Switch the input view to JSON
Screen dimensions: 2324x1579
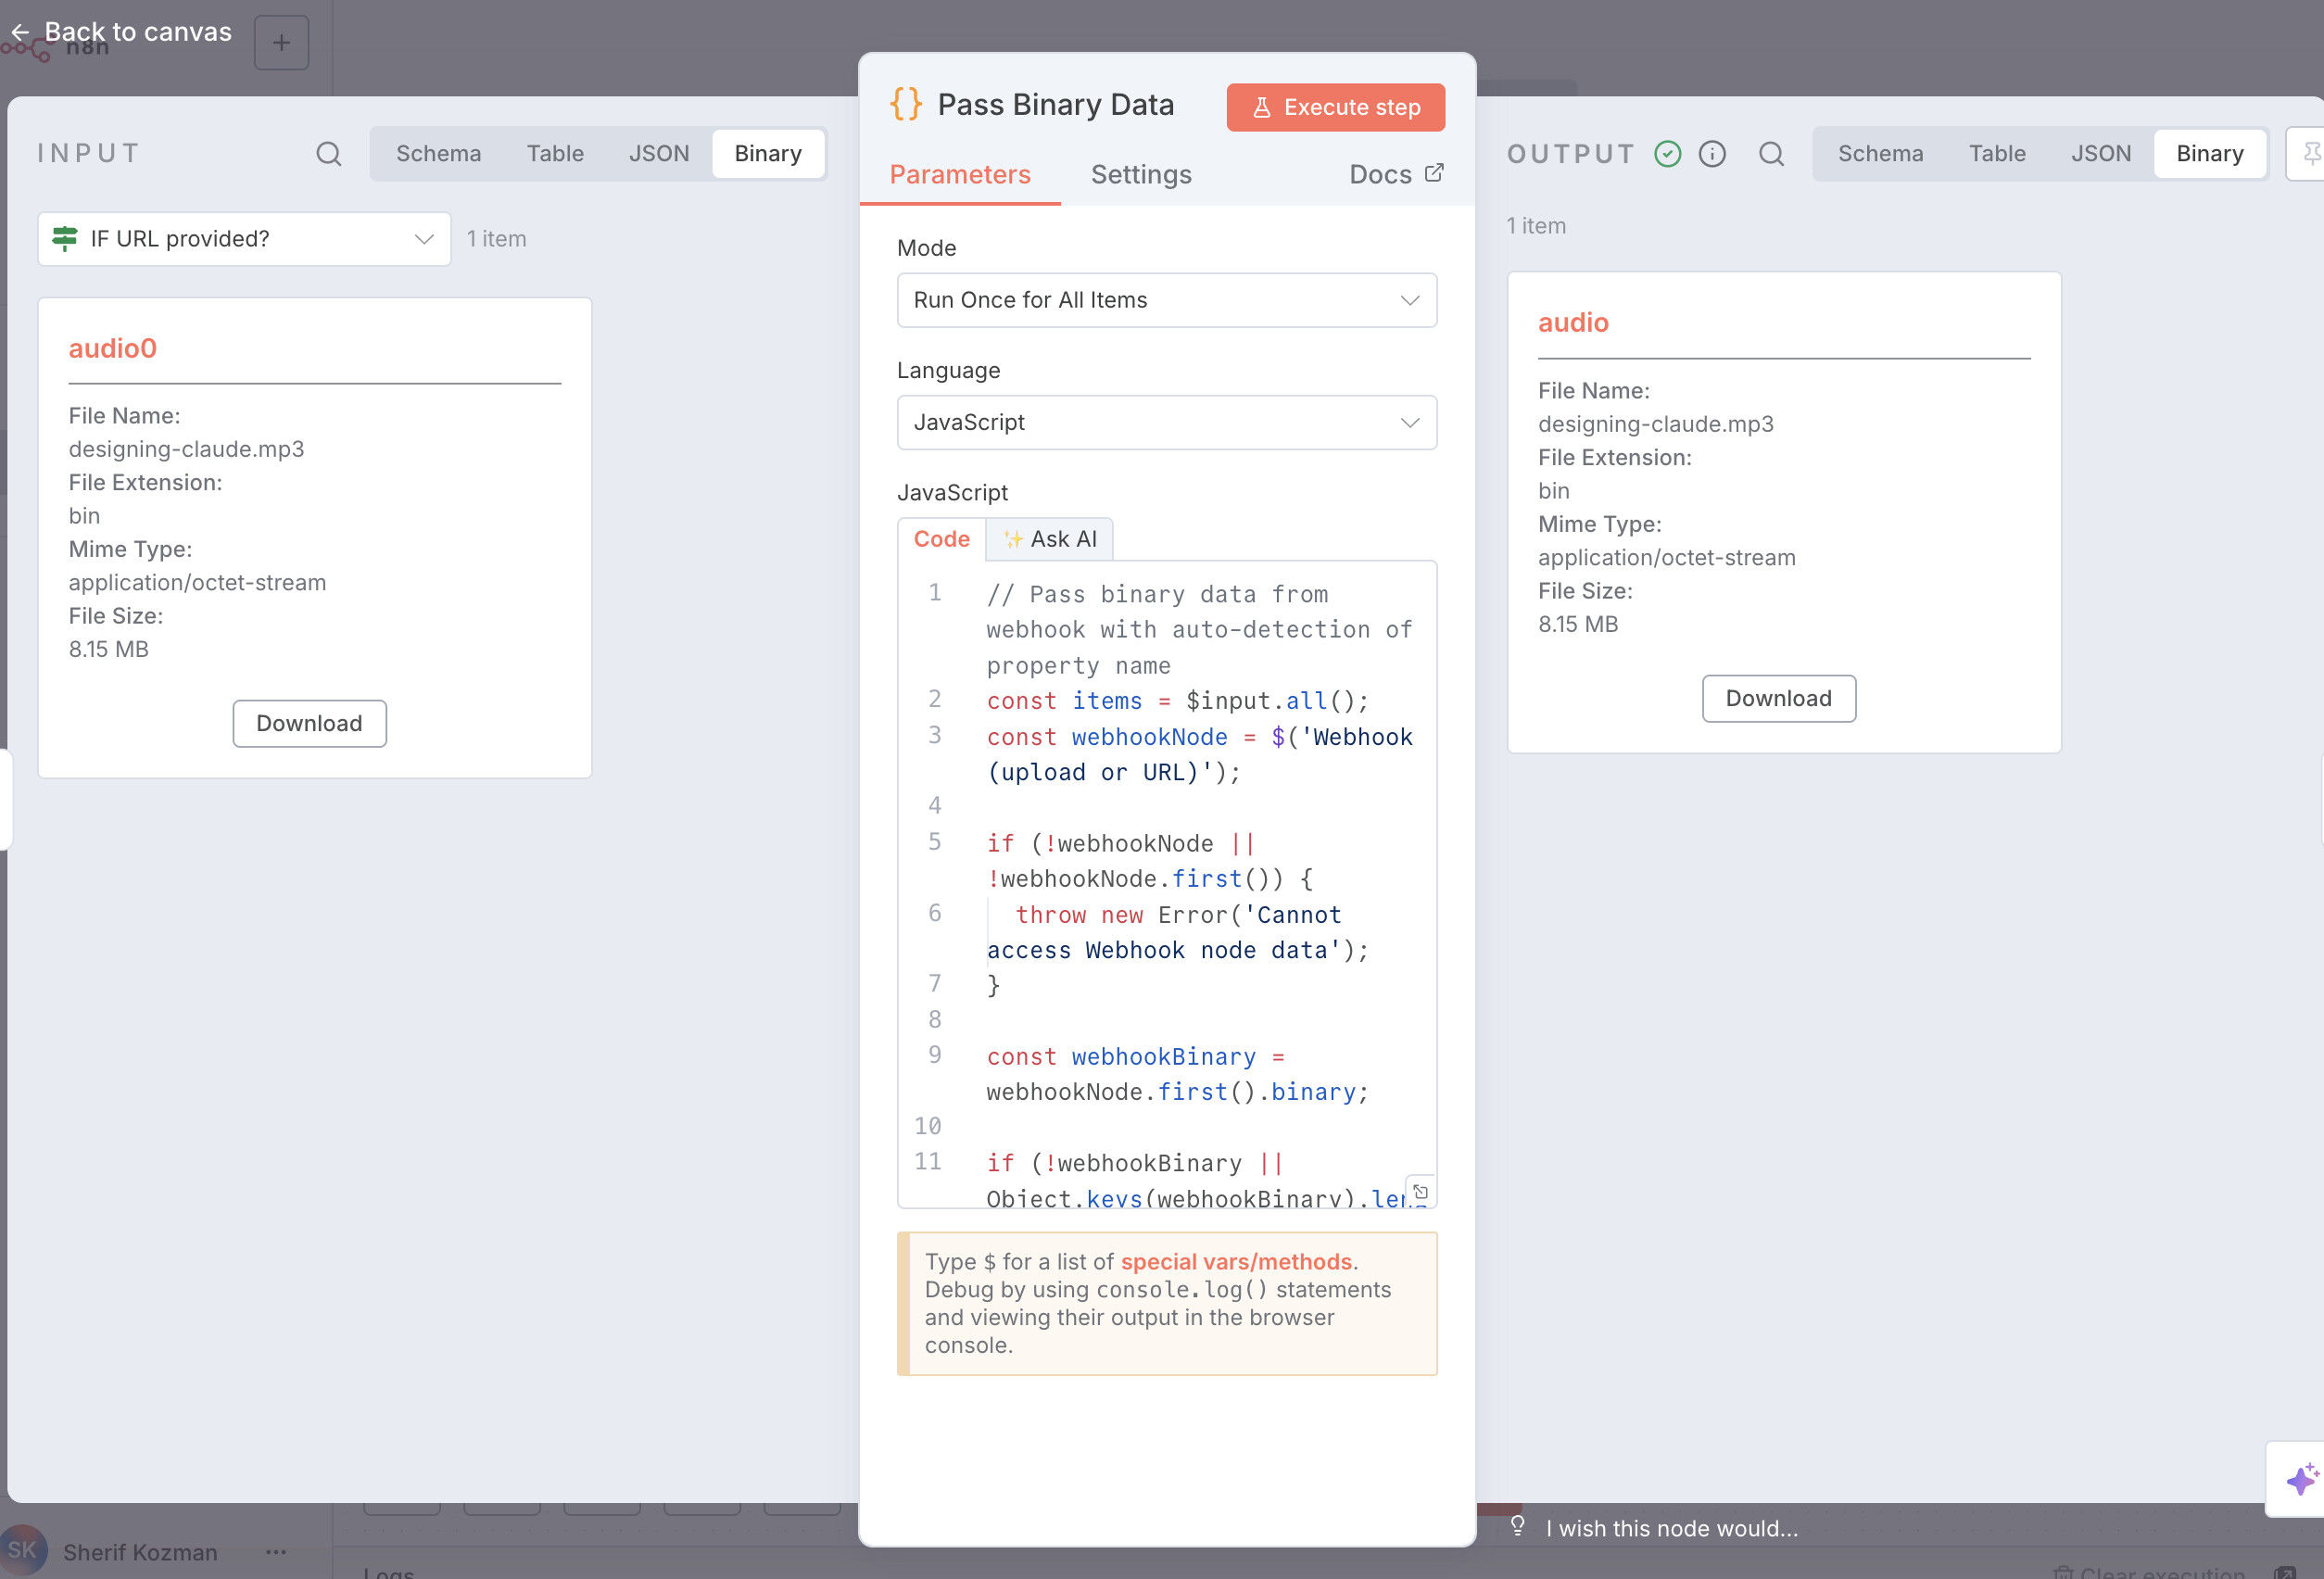[x=658, y=153]
